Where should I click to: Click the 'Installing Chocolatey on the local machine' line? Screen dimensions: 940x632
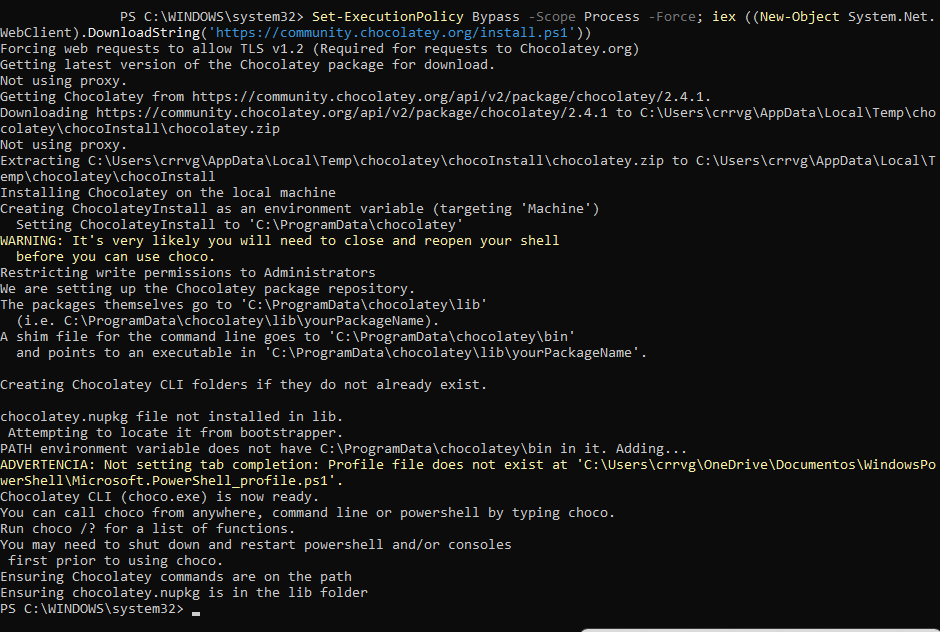pyautogui.click(x=168, y=193)
